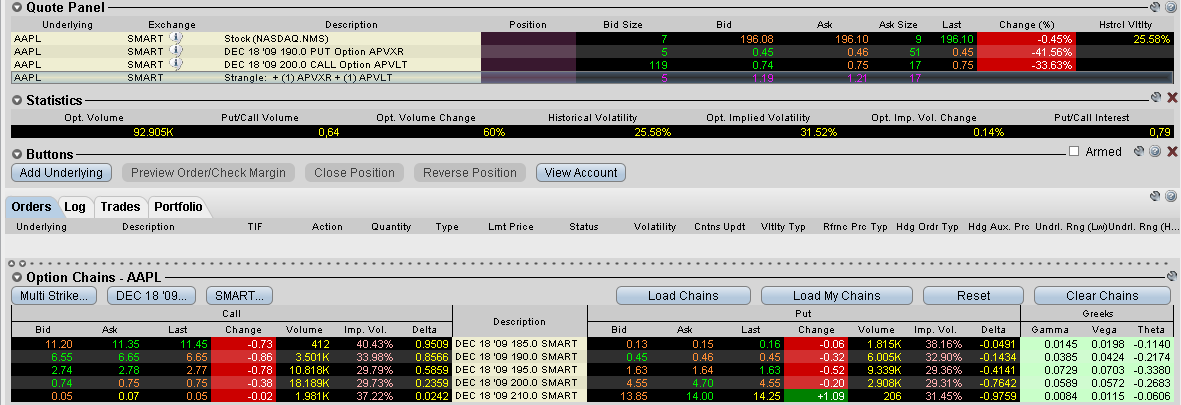Switch to the Orders tab
This screenshot has width=1181, height=405.
(x=31, y=206)
